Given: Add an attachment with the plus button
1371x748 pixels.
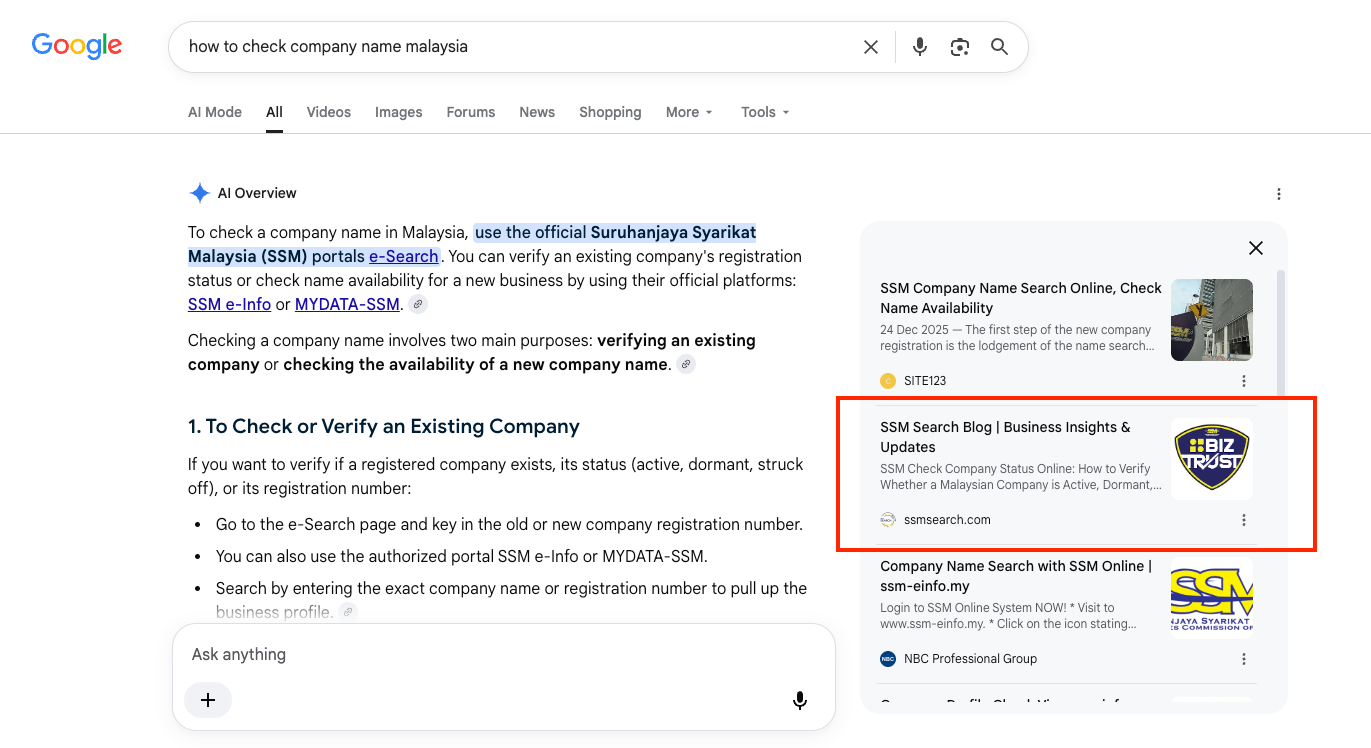Looking at the screenshot, I should tap(208, 700).
